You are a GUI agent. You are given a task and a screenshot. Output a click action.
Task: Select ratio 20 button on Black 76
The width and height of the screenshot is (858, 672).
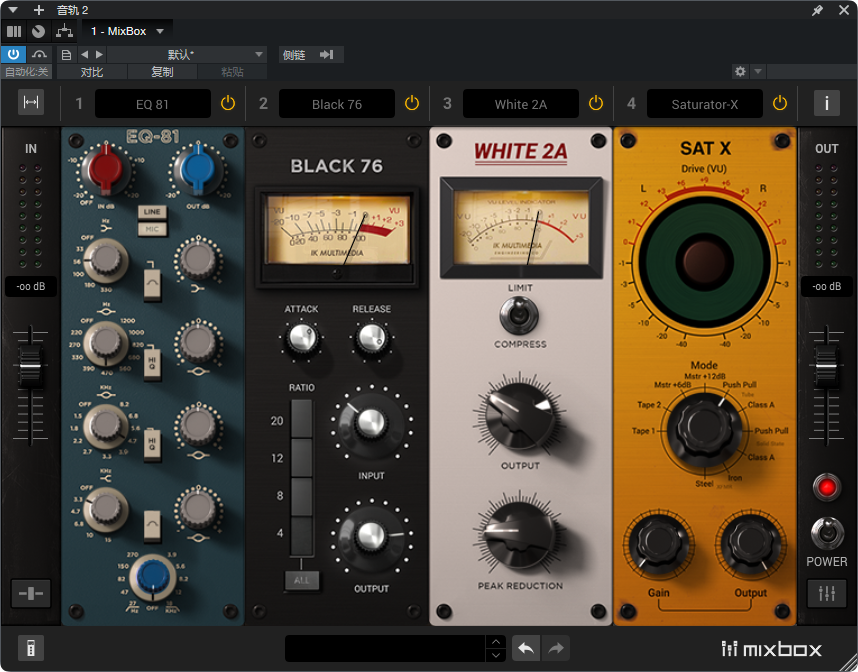tap(301, 419)
